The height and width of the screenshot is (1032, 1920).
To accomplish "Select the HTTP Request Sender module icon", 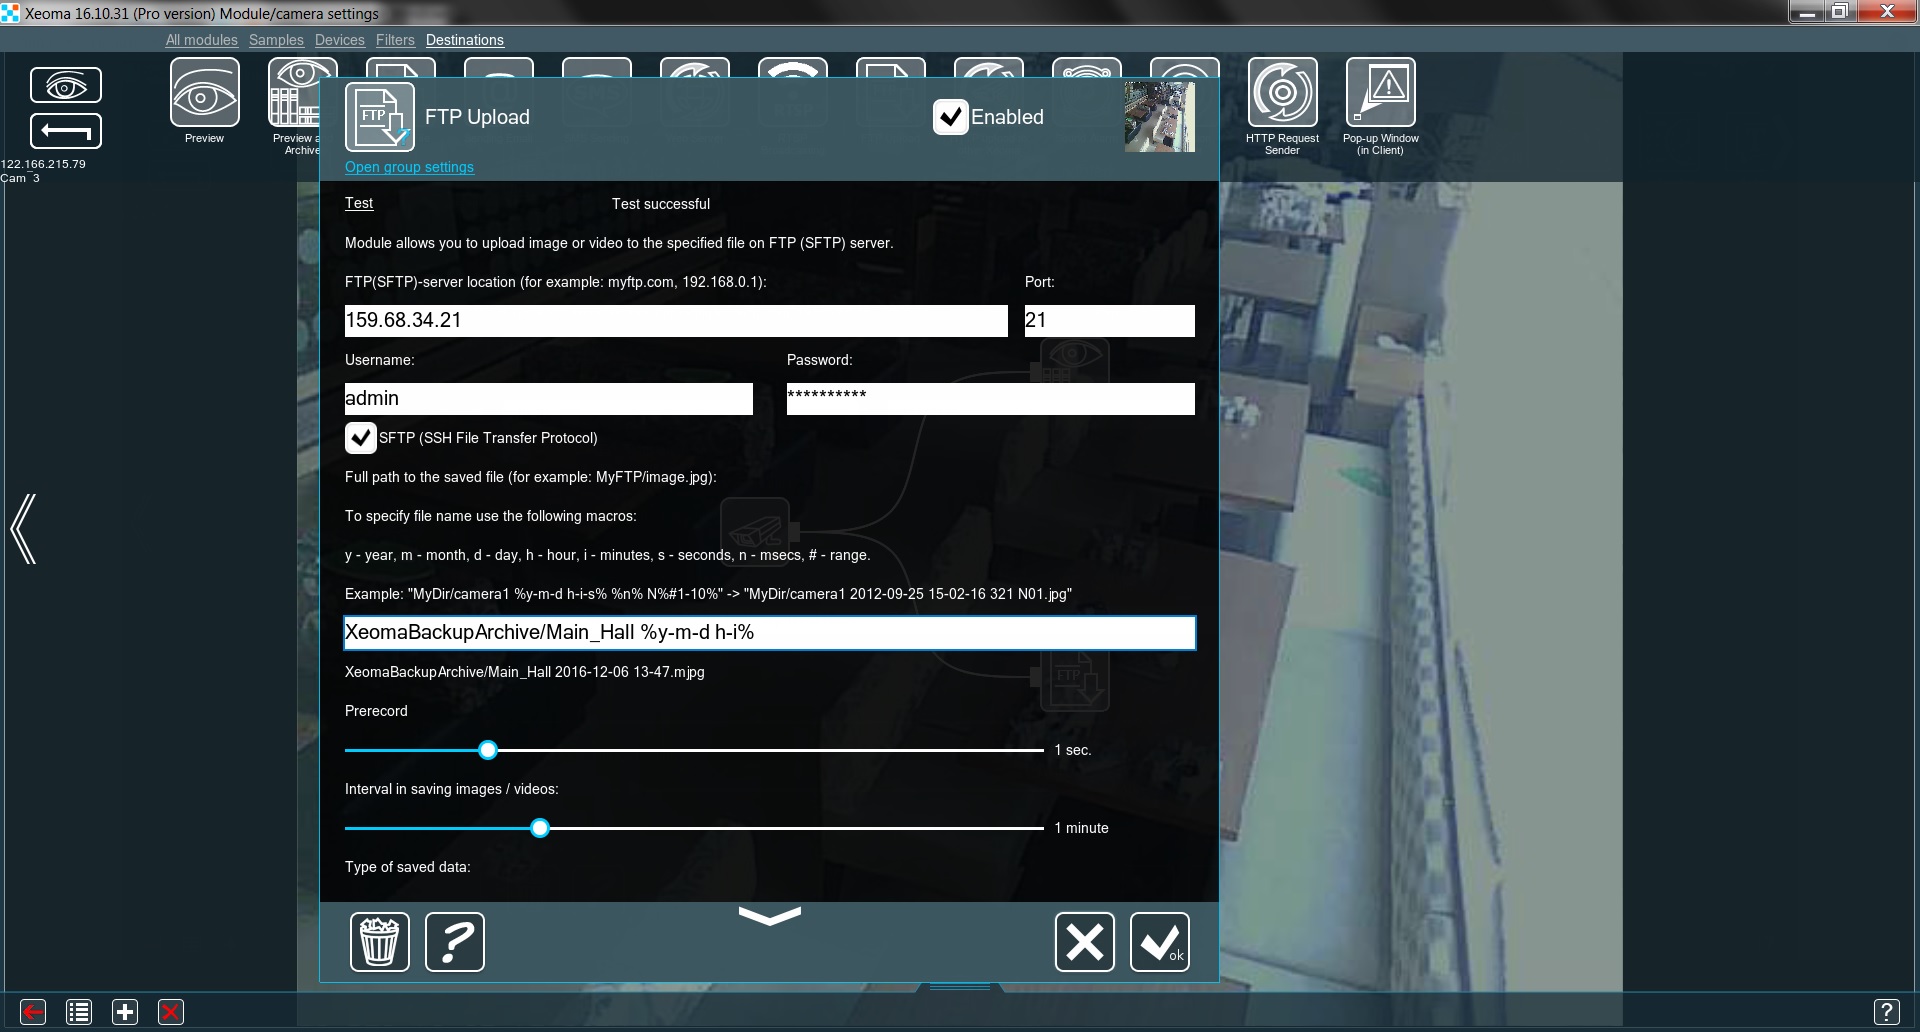I will tap(1282, 92).
